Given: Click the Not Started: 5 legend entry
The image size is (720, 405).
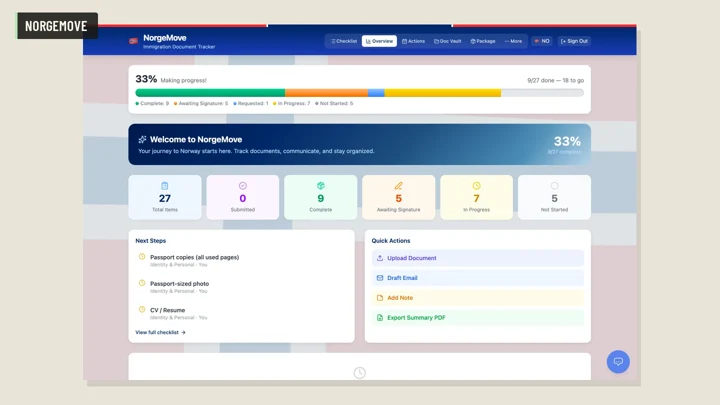Looking at the screenshot, I should (x=334, y=103).
